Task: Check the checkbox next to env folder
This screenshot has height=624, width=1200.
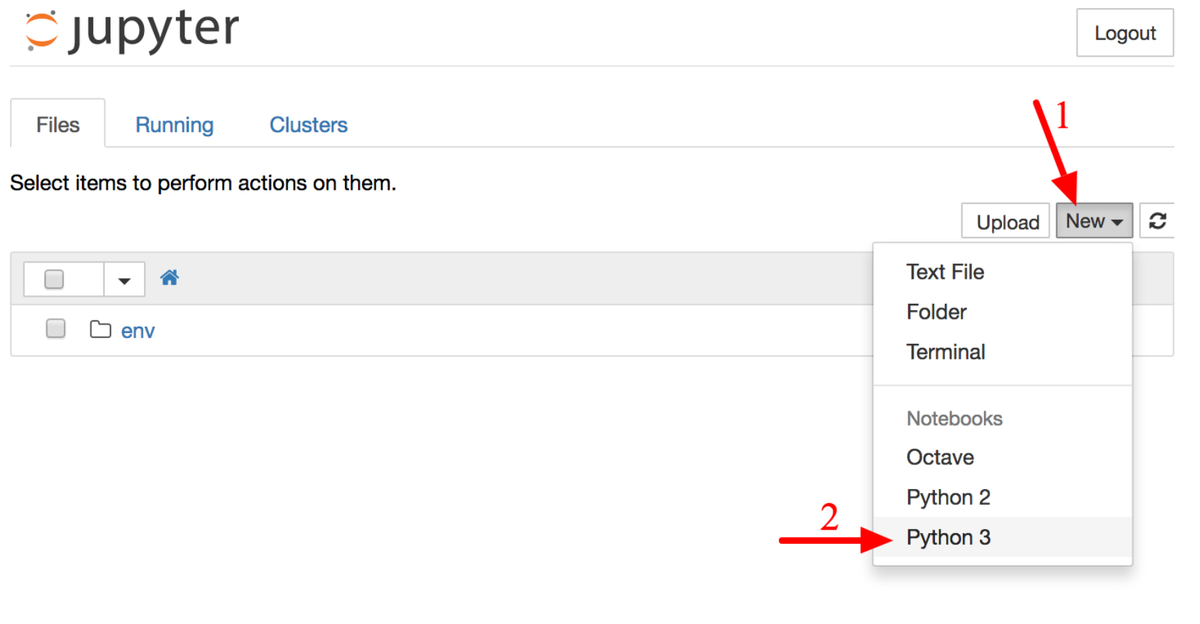Action: [x=55, y=328]
